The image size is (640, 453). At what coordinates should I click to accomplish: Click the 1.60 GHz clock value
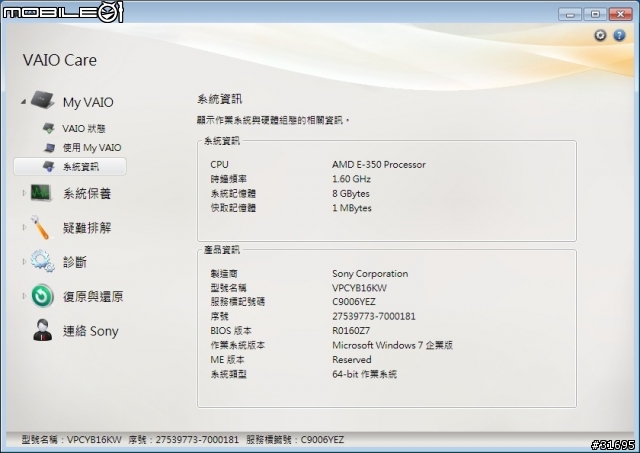pyautogui.click(x=351, y=179)
